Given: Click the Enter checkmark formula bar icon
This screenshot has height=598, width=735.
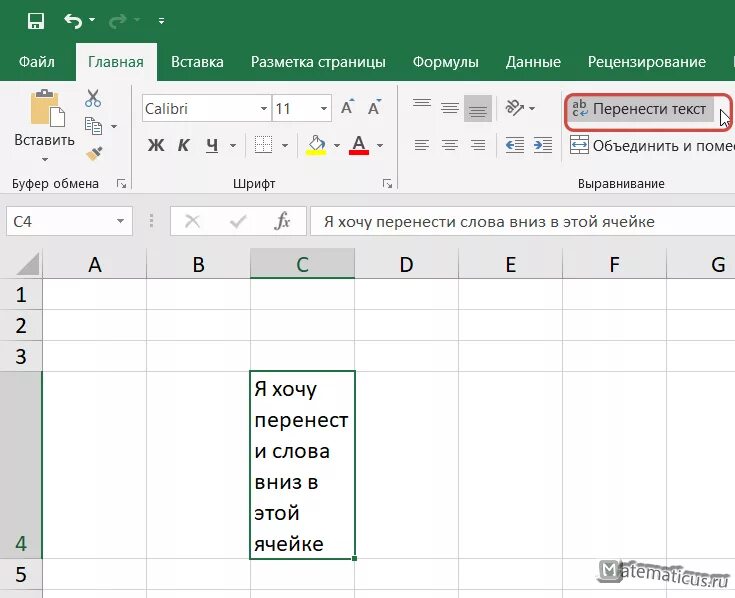Looking at the screenshot, I should [238, 221].
